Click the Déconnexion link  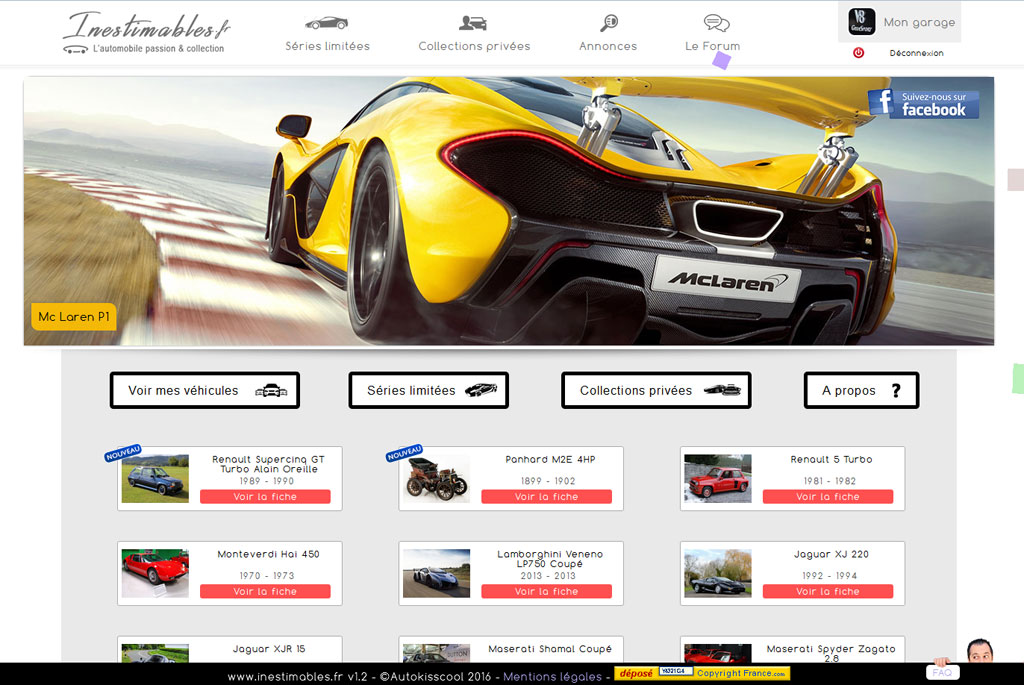click(x=916, y=54)
